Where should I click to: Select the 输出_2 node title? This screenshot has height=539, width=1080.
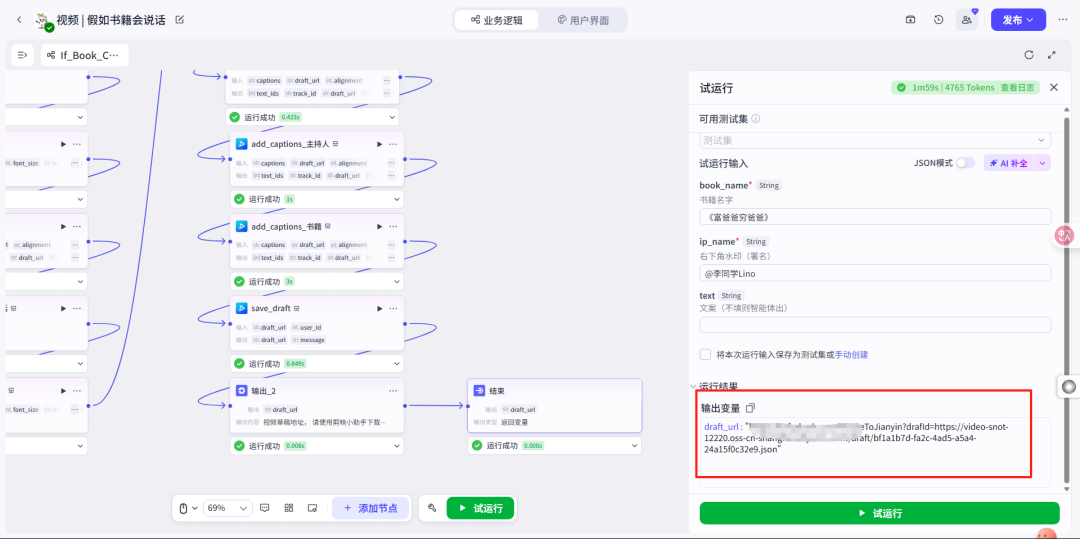point(264,390)
